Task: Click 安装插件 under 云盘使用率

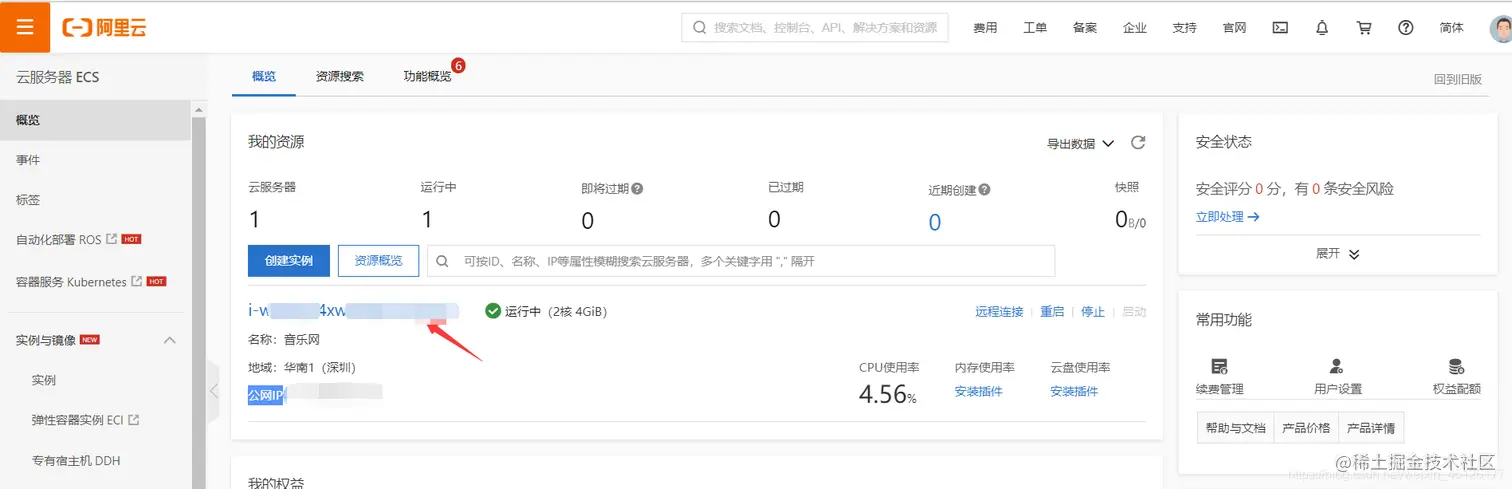Action: tap(1074, 392)
